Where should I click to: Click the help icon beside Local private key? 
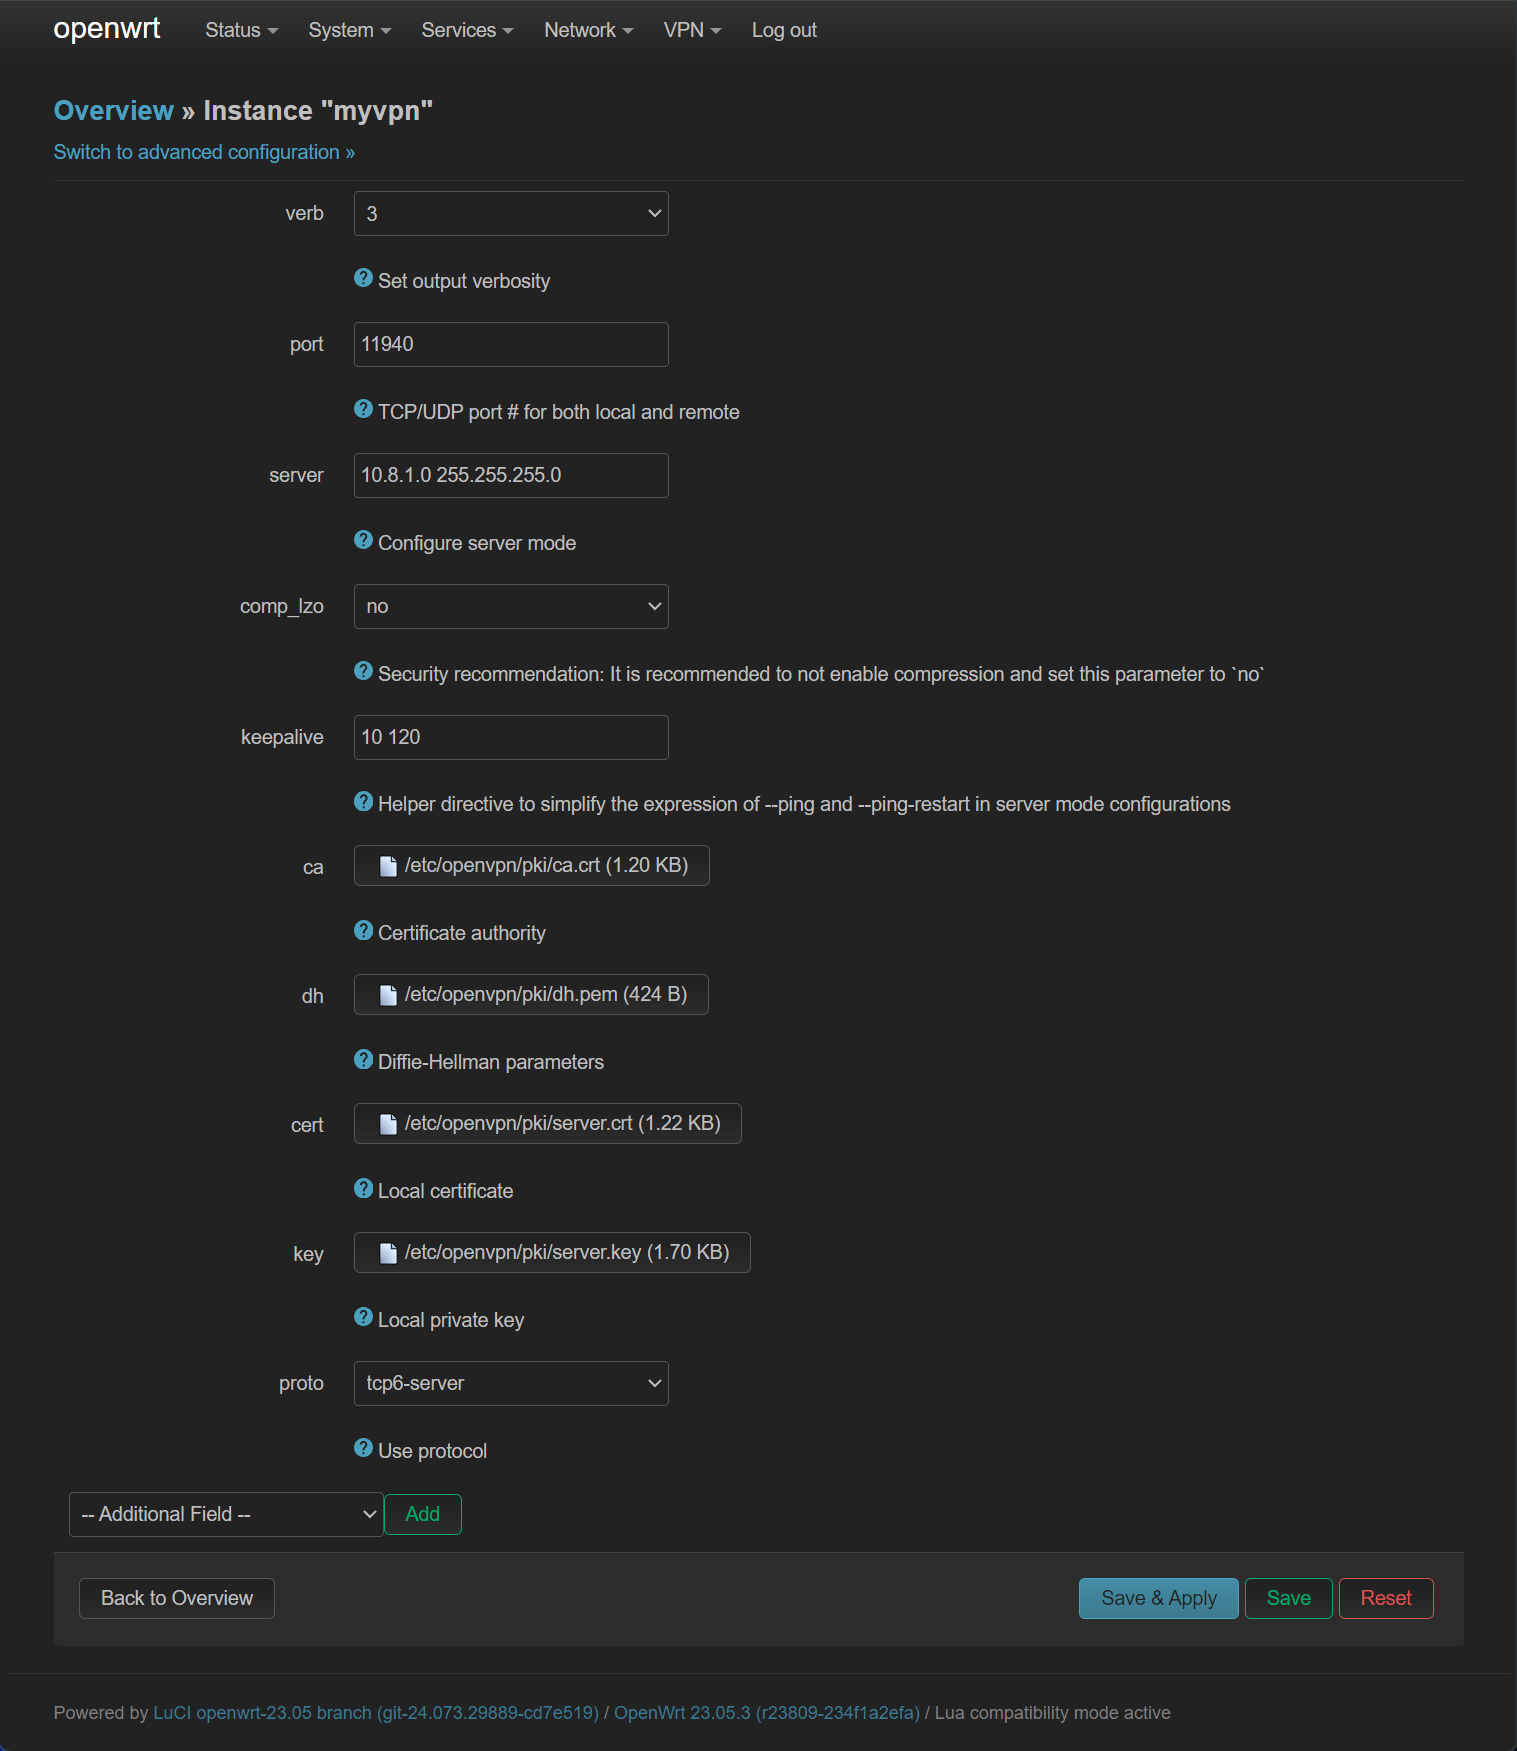tap(363, 1318)
